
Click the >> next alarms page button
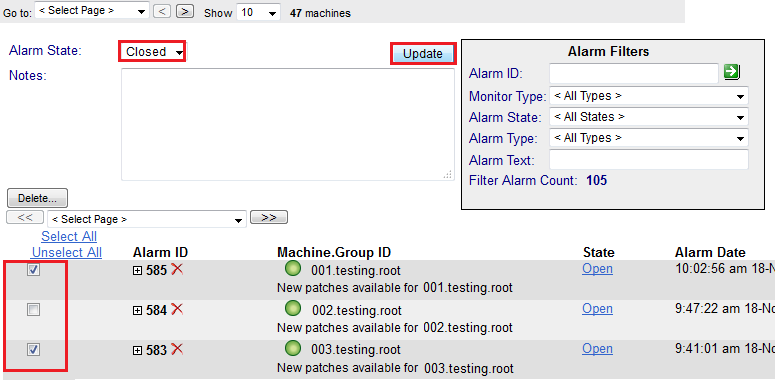click(x=268, y=217)
